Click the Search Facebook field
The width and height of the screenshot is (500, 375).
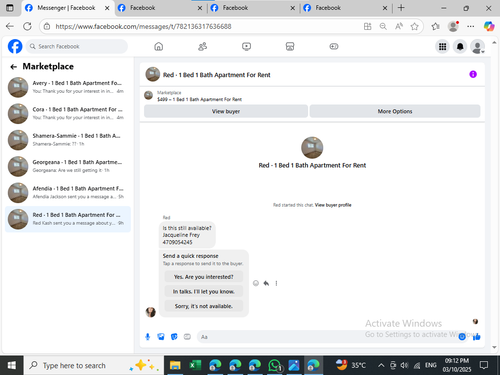pos(77,46)
